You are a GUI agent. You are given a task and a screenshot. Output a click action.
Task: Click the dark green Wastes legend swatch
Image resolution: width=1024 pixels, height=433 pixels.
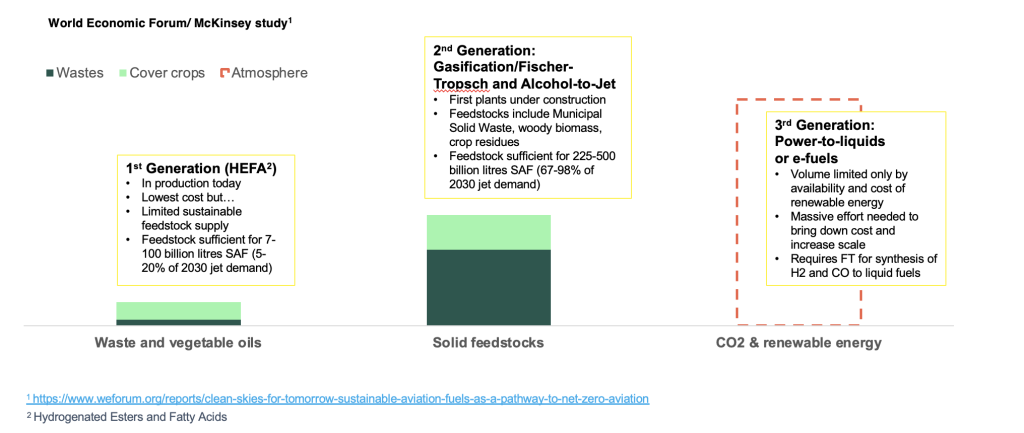pyautogui.click(x=50, y=73)
